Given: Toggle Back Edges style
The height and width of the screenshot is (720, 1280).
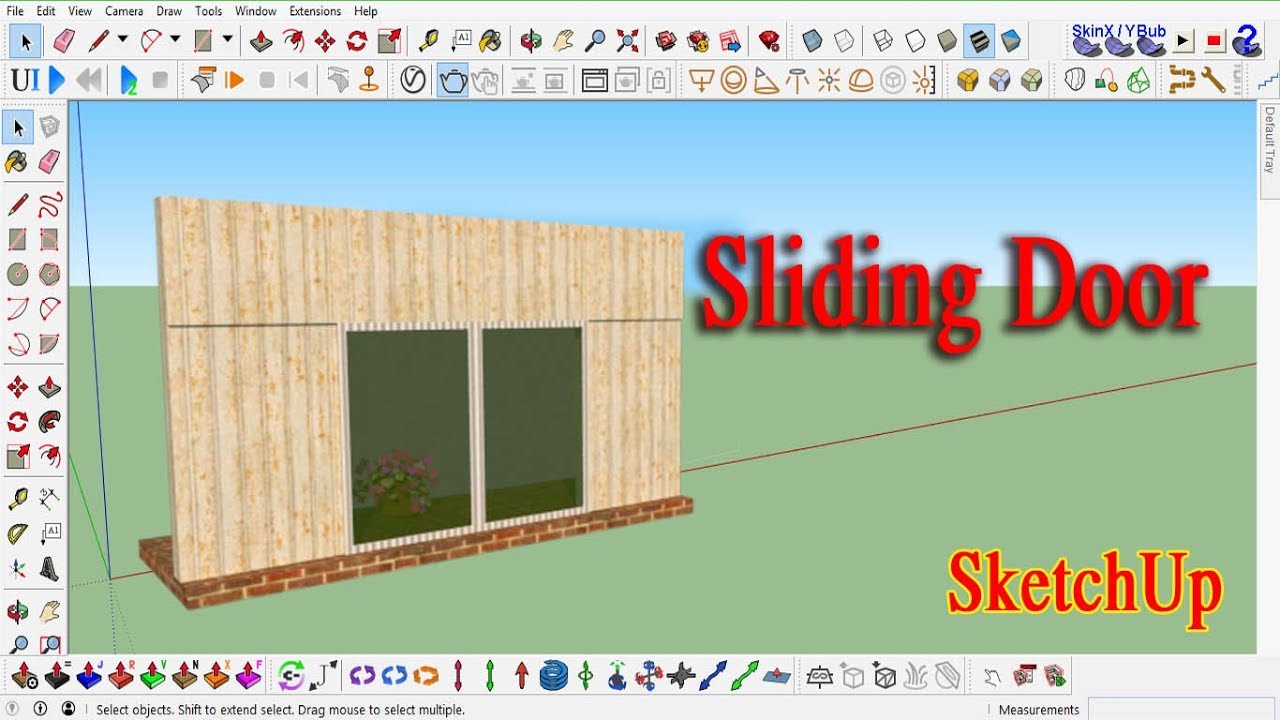Looking at the screenshot, I should click(845, 41).
